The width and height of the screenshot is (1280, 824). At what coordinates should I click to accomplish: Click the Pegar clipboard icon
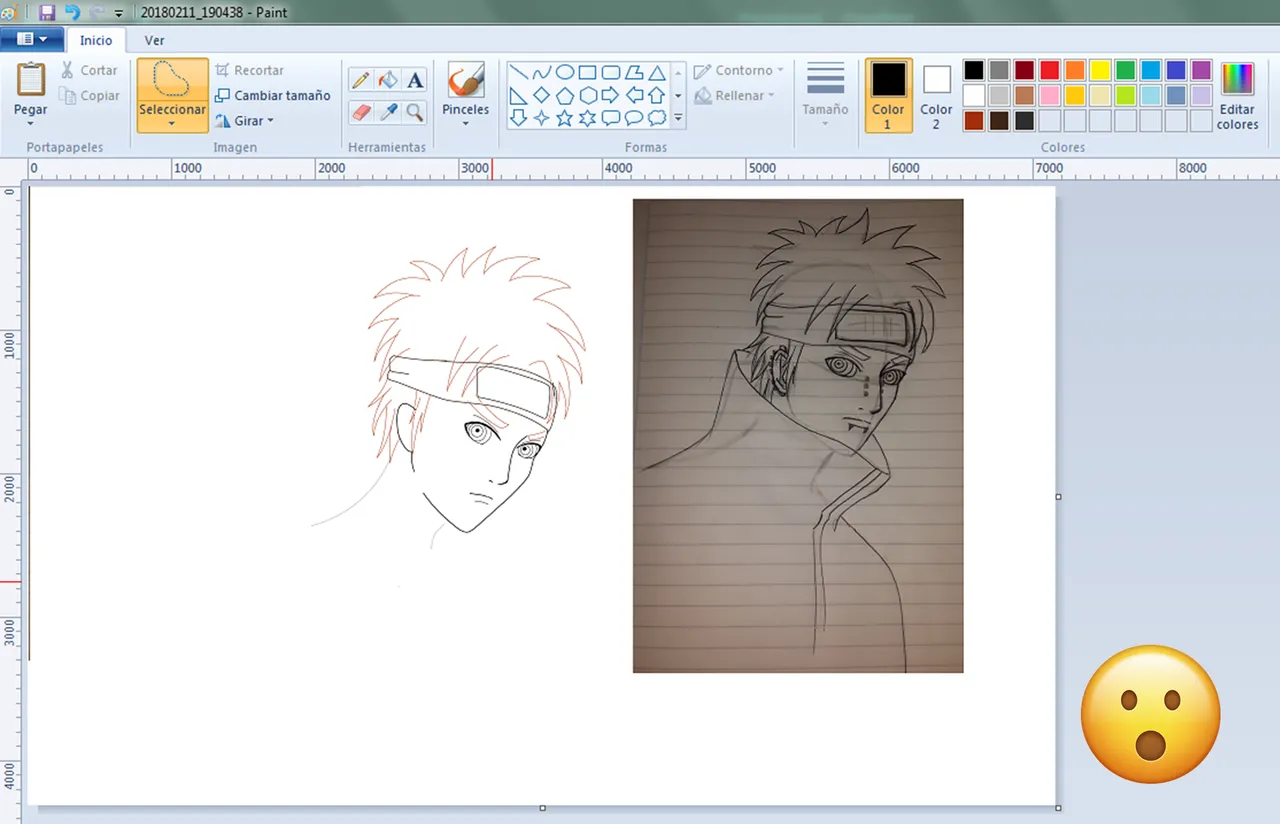[31, 79]
